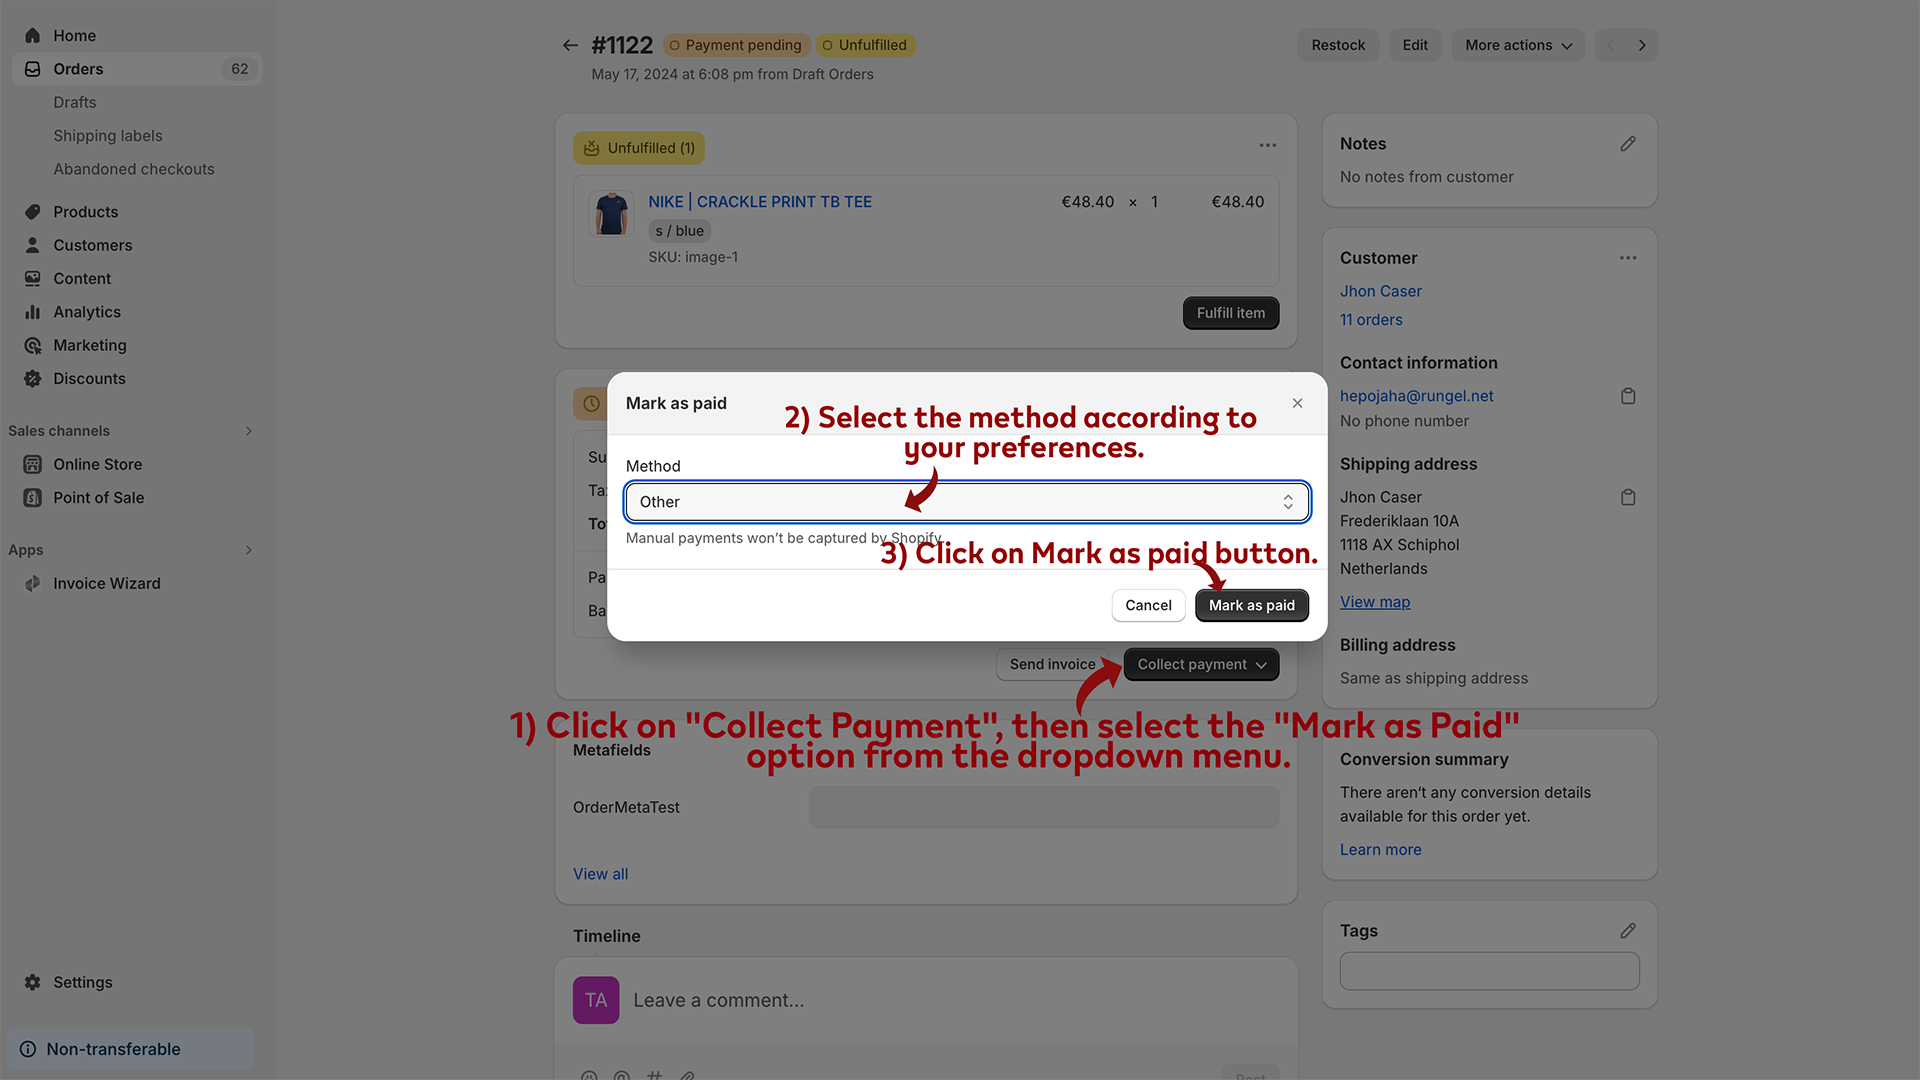This screenshot has width=1920, height=1080.
Task: Open Drafts under Orders
Action: (75, 102)
